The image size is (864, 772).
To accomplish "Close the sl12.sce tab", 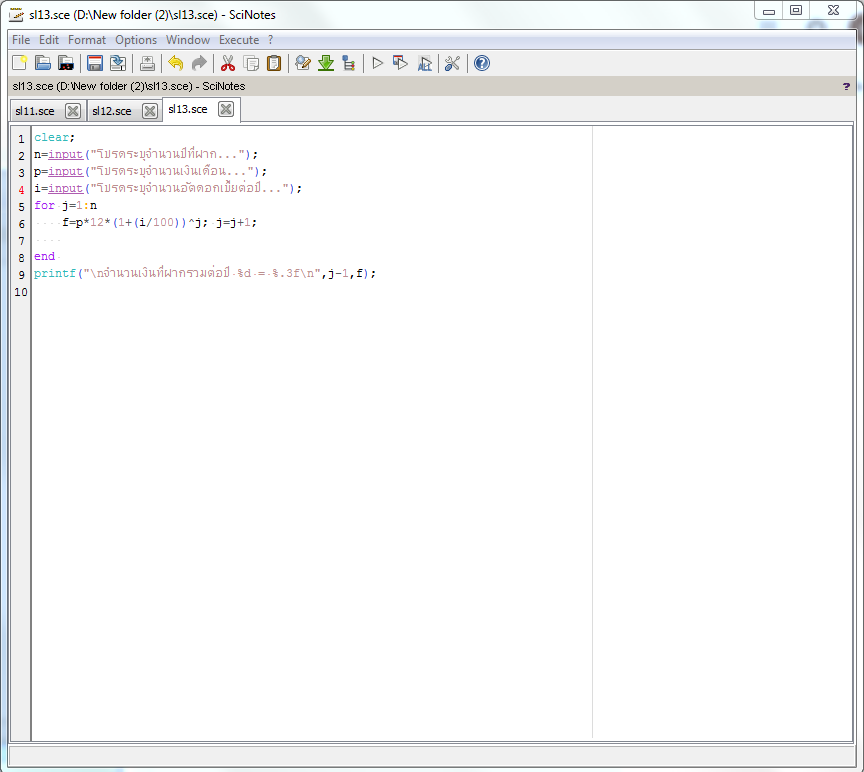I will (x=149, y=111).
